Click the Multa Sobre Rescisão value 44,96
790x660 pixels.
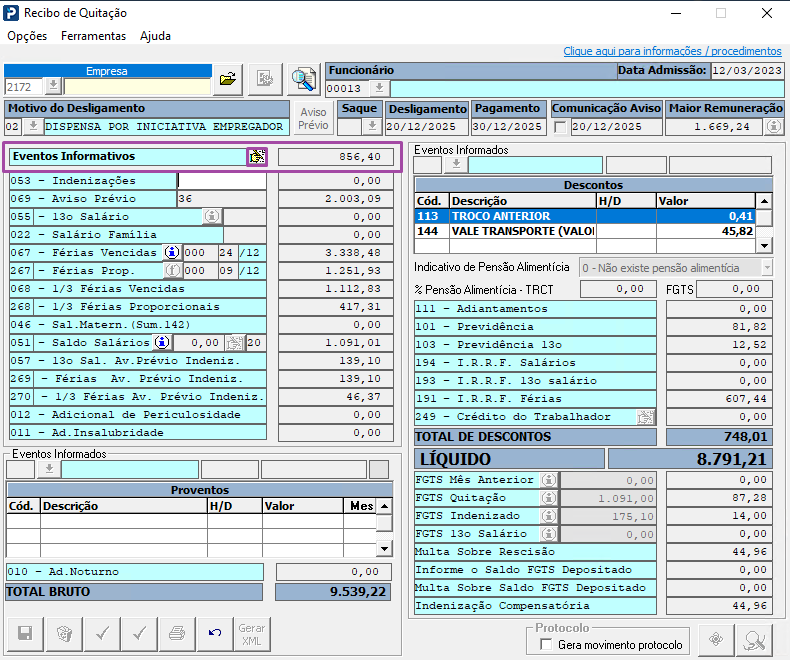coord(719,552)
